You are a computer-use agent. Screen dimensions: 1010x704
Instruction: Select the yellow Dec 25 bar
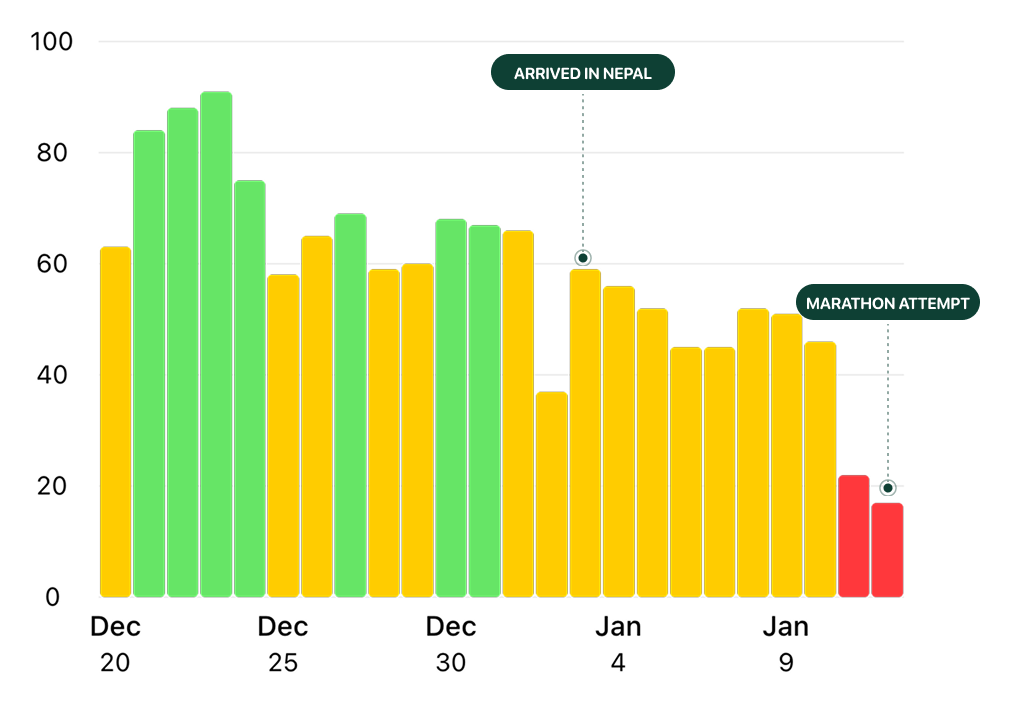click(283, 436)
